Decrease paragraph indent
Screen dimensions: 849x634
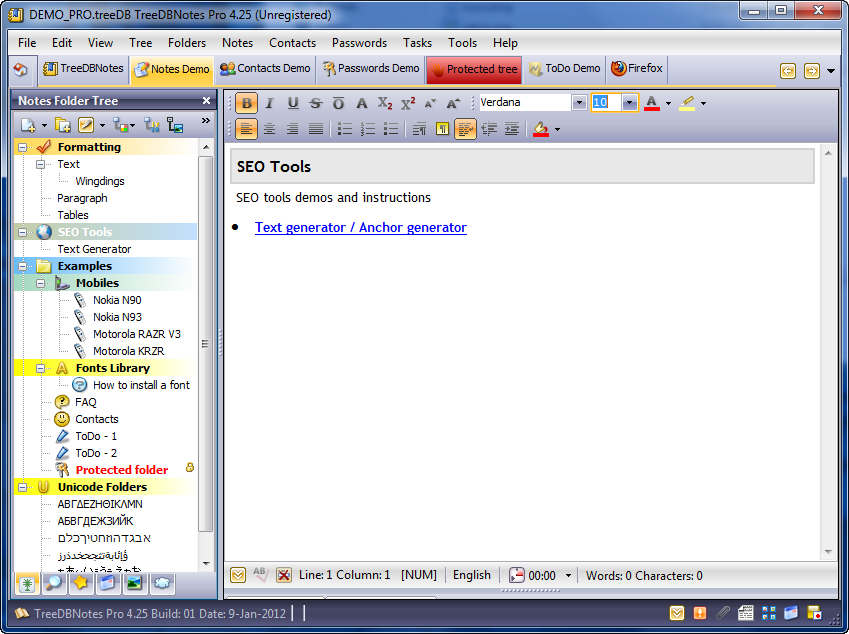tap(489, 129)
